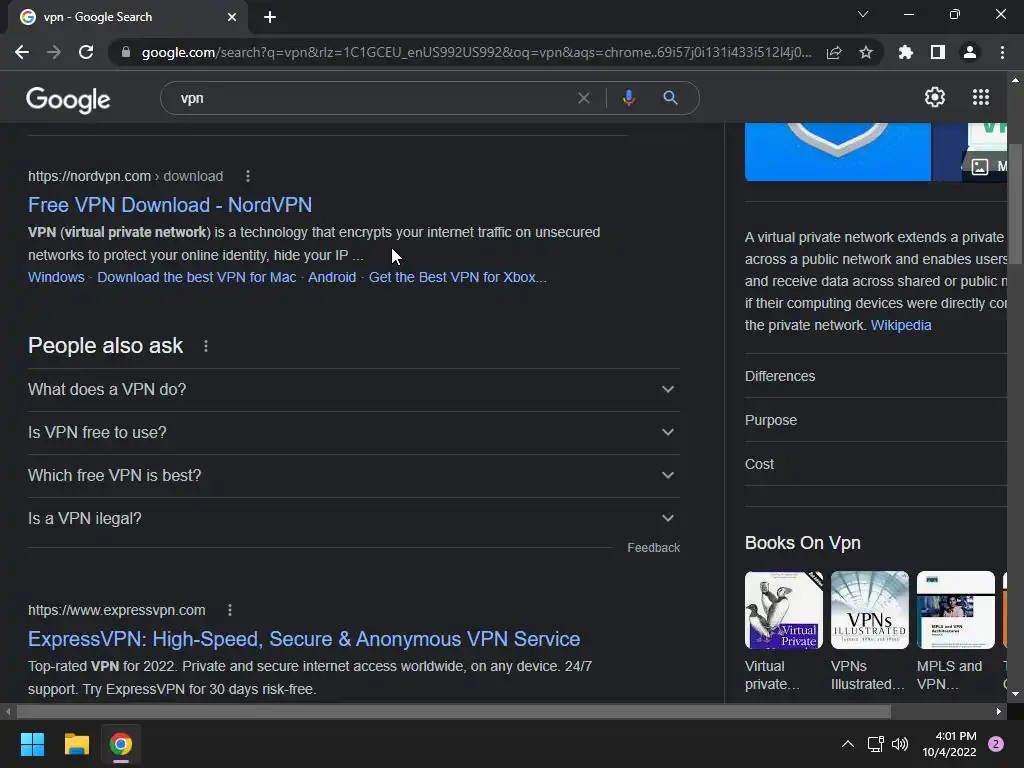Share this page icon in address bar
This screenshot has width=1024, height=768.
834,52
